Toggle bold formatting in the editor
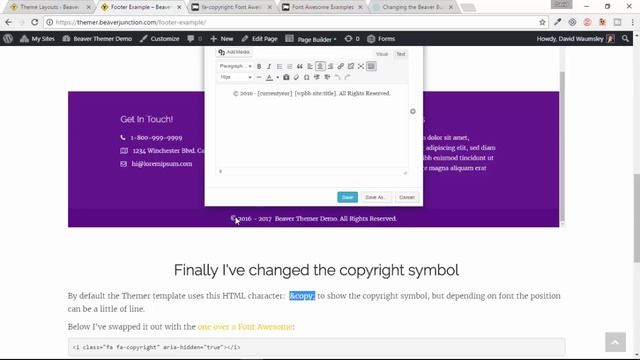Viewport: 640px width, 360px height. click(x=259, y=66)
